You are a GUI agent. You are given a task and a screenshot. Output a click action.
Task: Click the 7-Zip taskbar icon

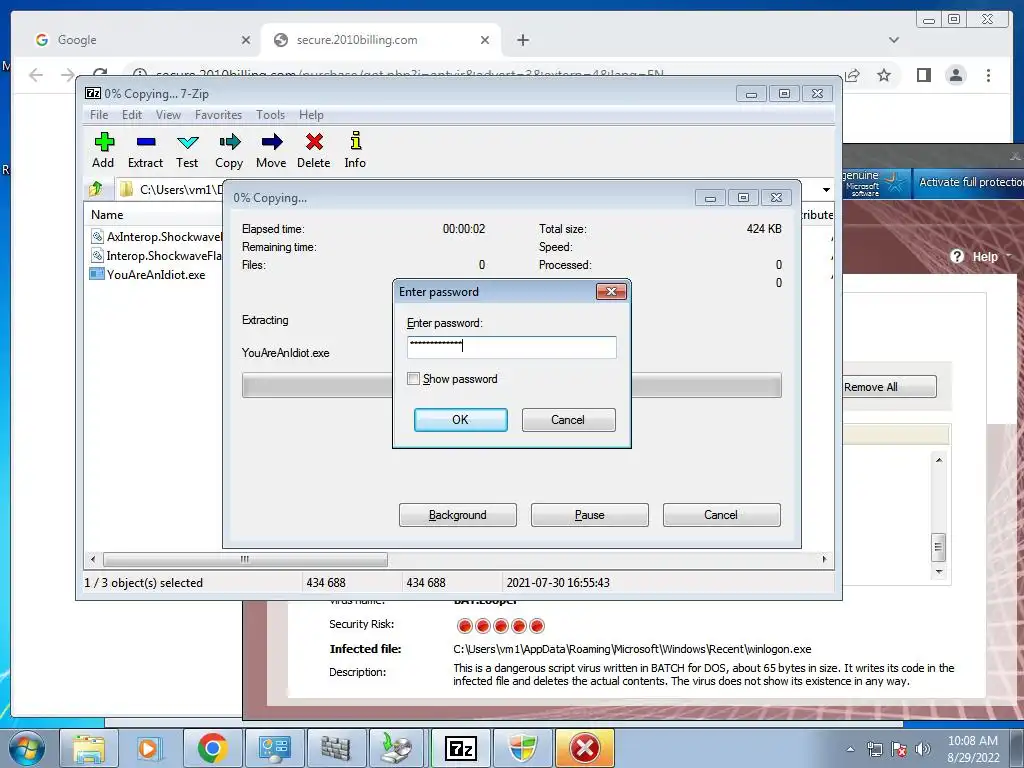pyautogui.click(x=460, y=748)
